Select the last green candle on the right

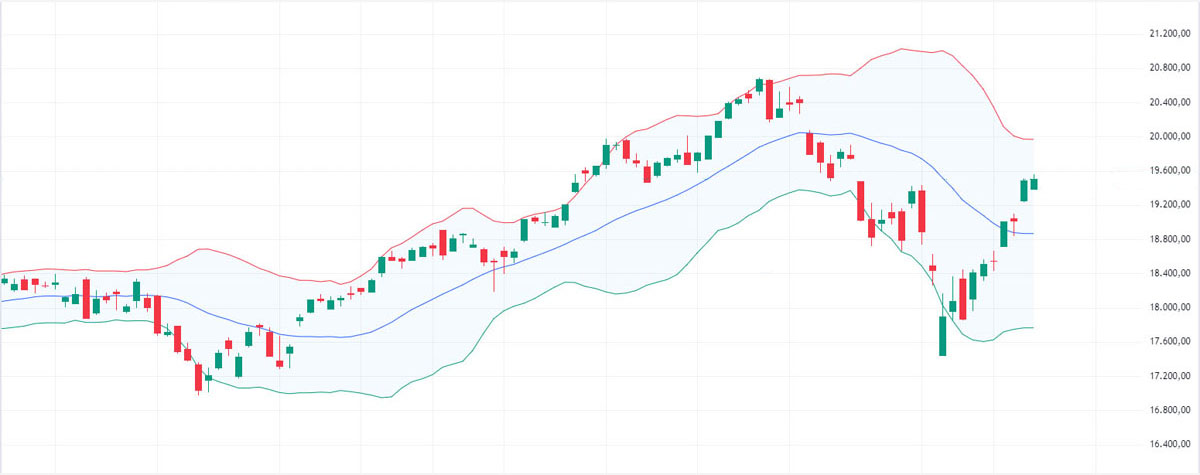coord(1034,183)
